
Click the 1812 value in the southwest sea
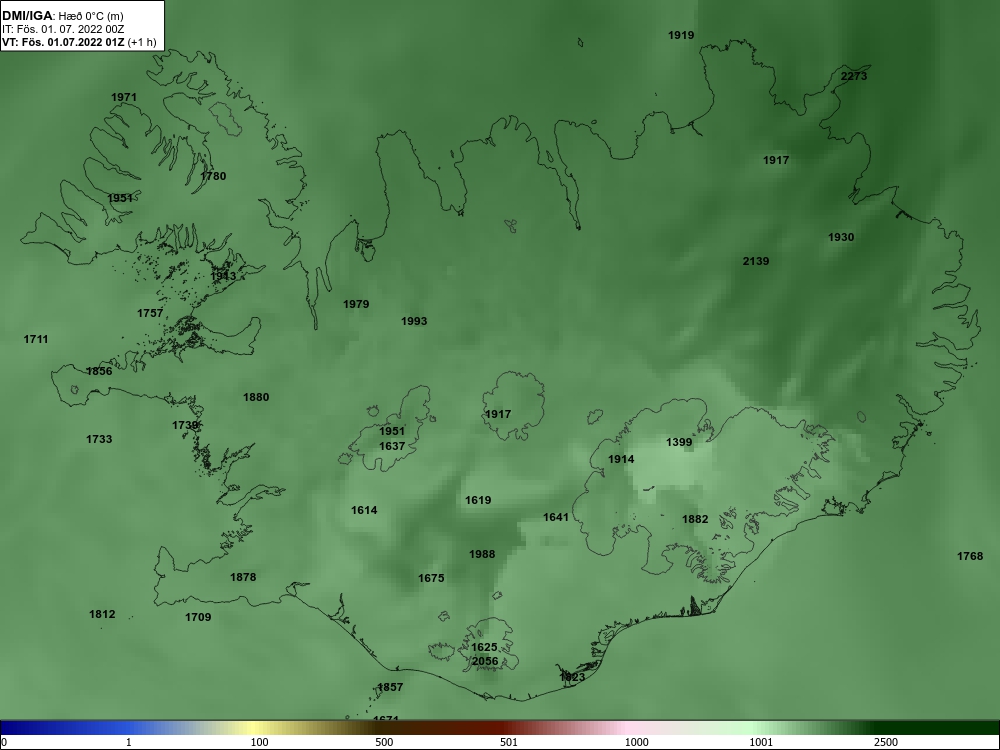click(x=102, y=614)
